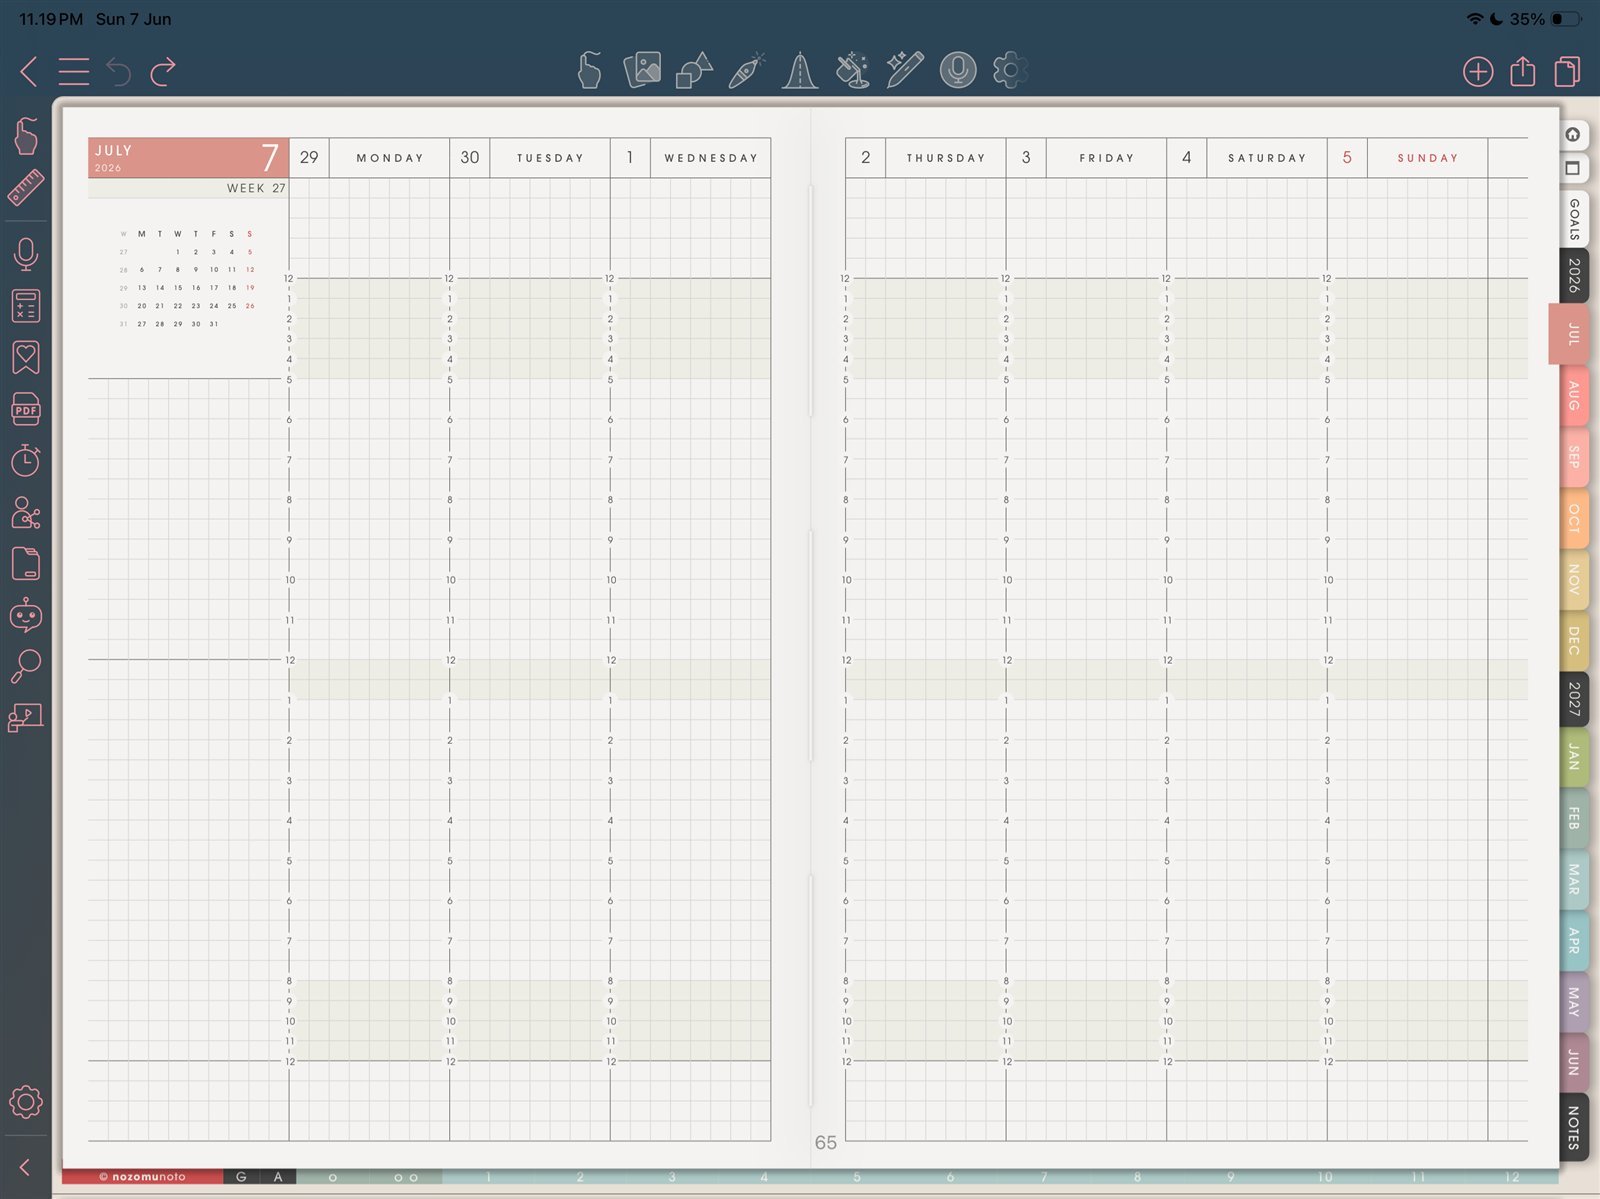Select the finger touch tool in top toolbar

590,70
